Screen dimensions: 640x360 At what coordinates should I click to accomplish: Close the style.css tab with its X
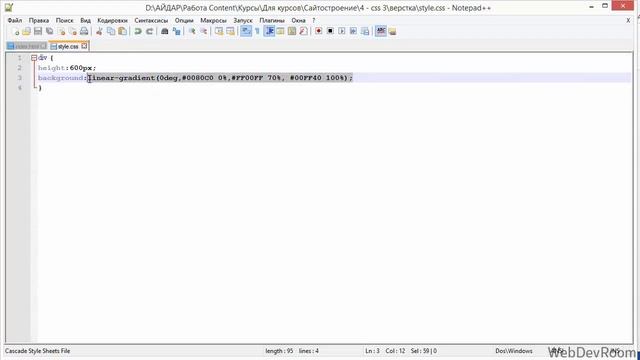[x=84, y=46]
